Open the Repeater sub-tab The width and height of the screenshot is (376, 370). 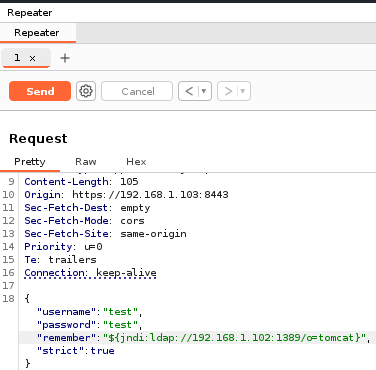[x=37, y=33]
